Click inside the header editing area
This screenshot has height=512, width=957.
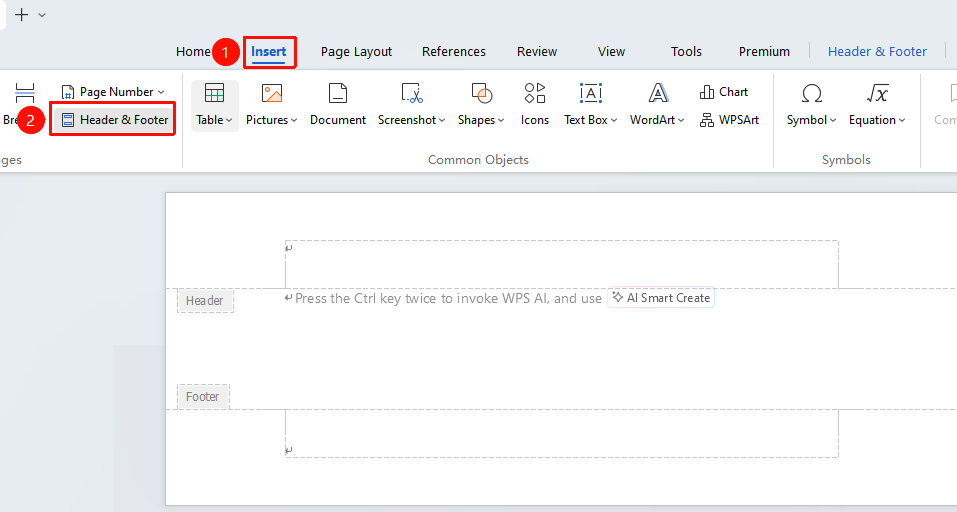pos(562,264)
